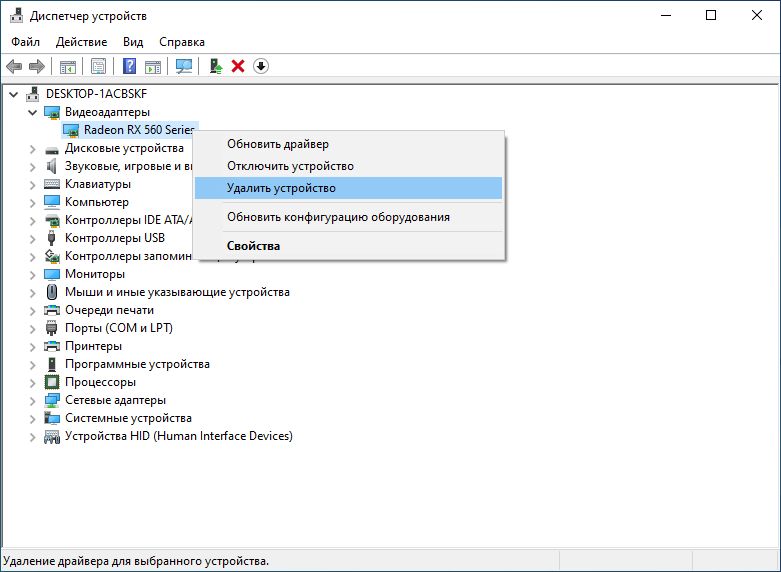Select the Программные устройства row

137,364
